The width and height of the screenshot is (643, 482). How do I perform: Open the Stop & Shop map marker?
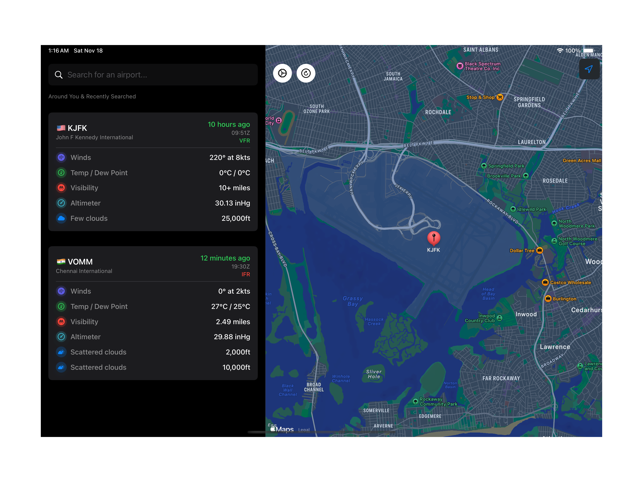click(x=500, y=97)
